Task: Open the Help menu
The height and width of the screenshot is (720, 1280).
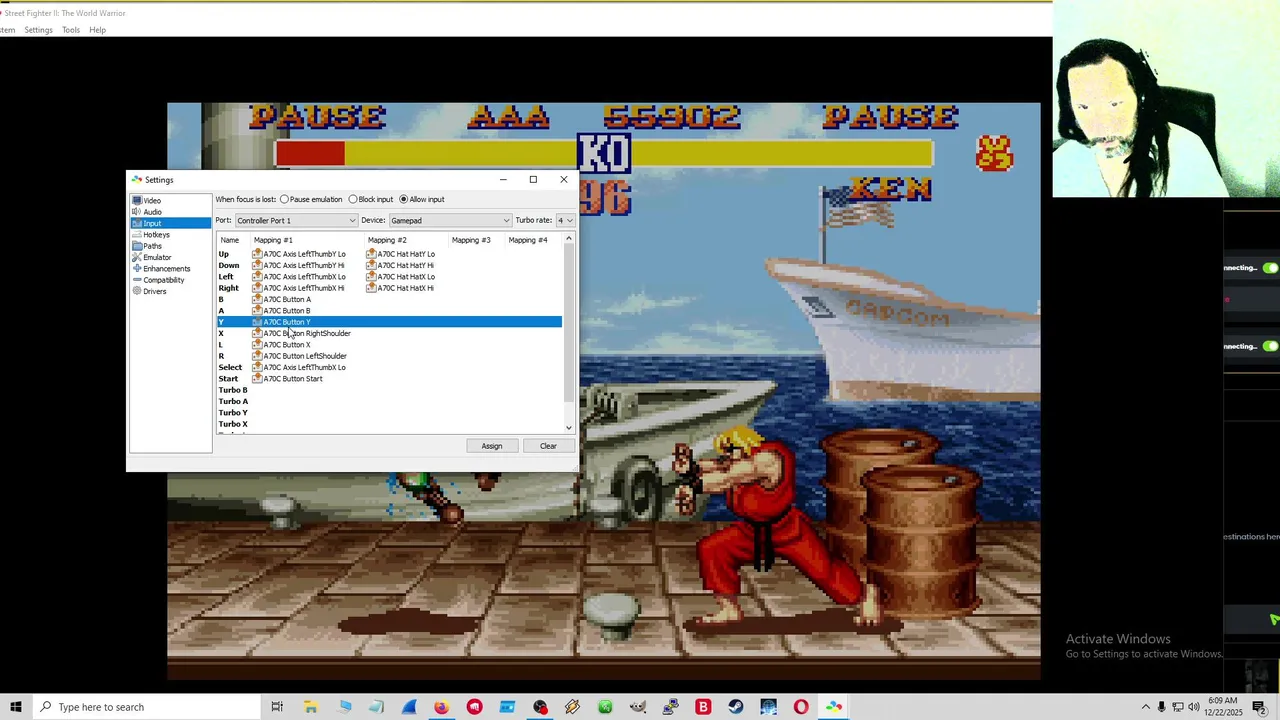Action: (x=97, y=30)
